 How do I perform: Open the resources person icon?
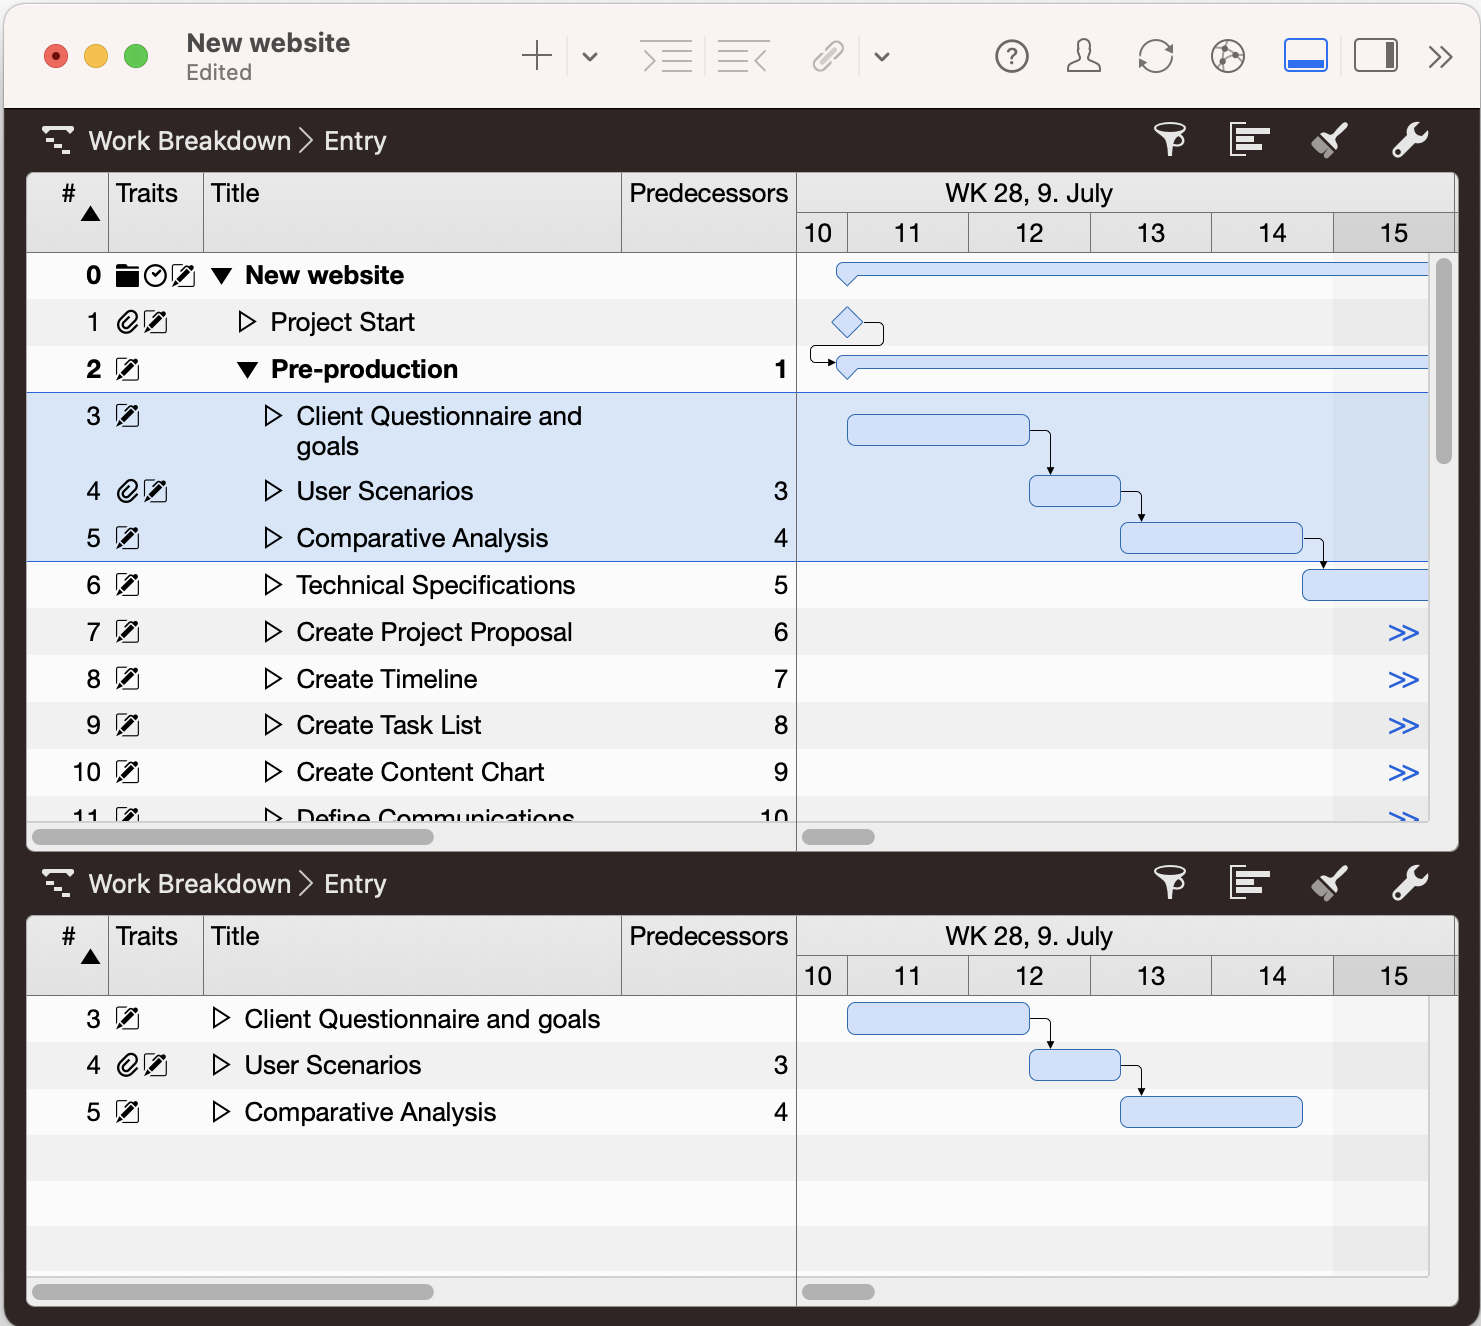coord(1083,57)
